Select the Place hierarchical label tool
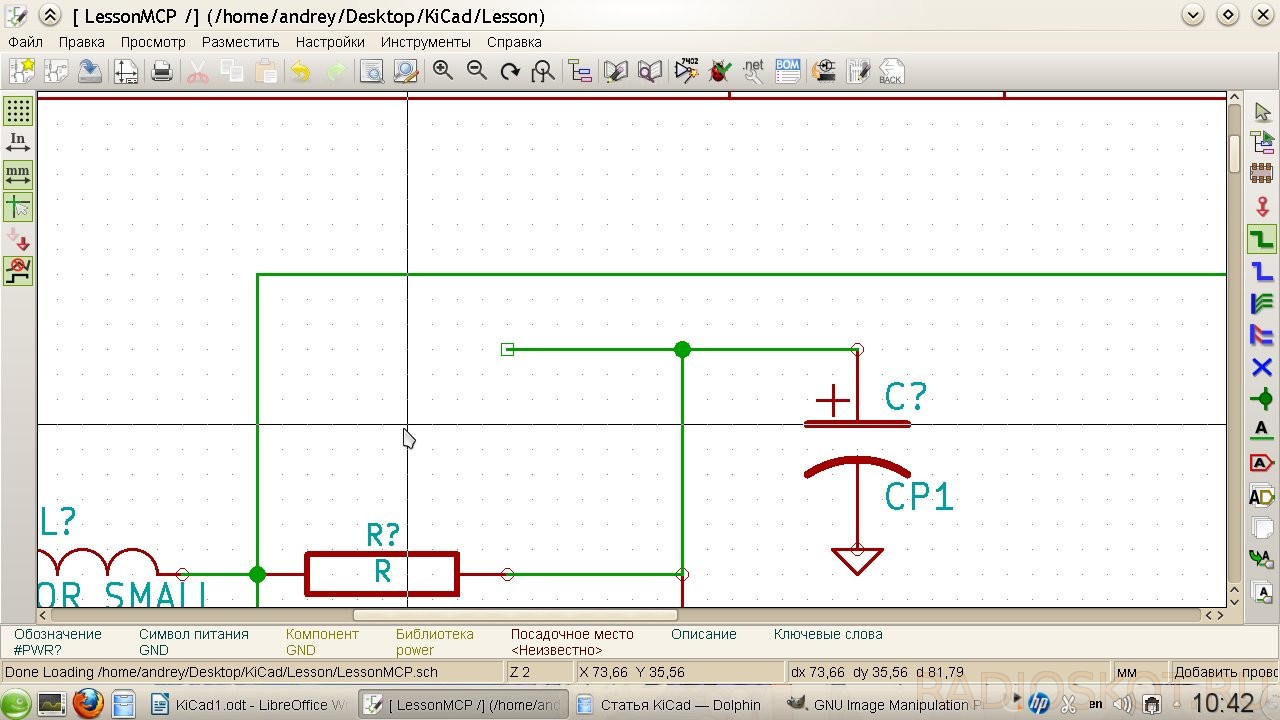Viewport: 1280px width, 720px height. 1262,495
